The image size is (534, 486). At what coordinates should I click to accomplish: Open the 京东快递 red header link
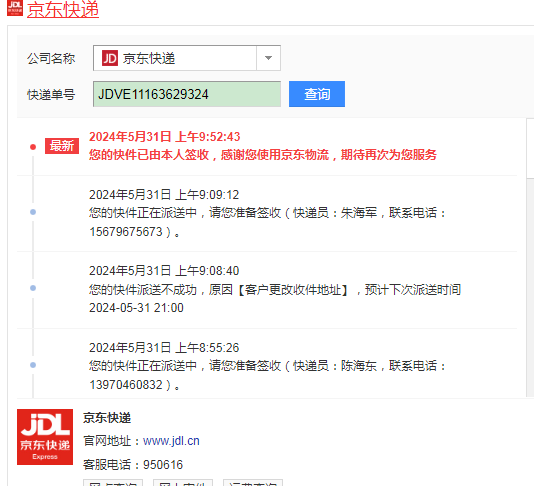(x=63, y=9)
